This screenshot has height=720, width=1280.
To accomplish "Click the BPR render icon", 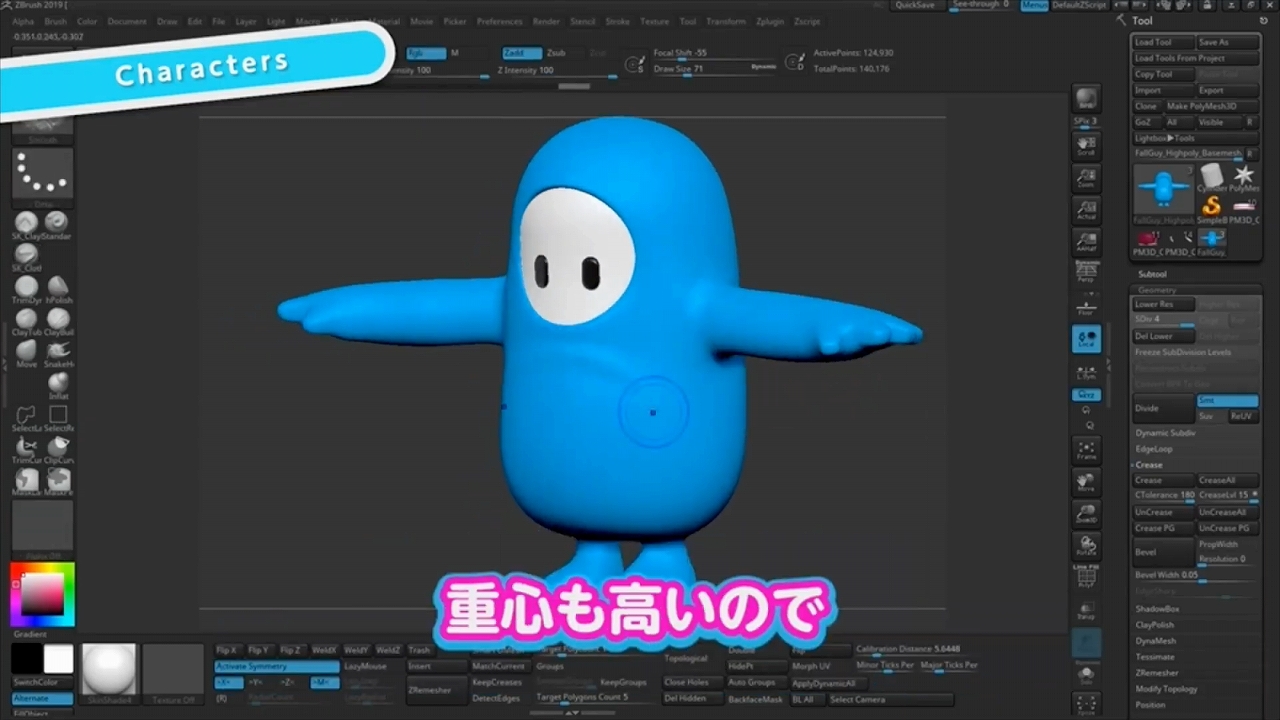I will click(1086, 98).
